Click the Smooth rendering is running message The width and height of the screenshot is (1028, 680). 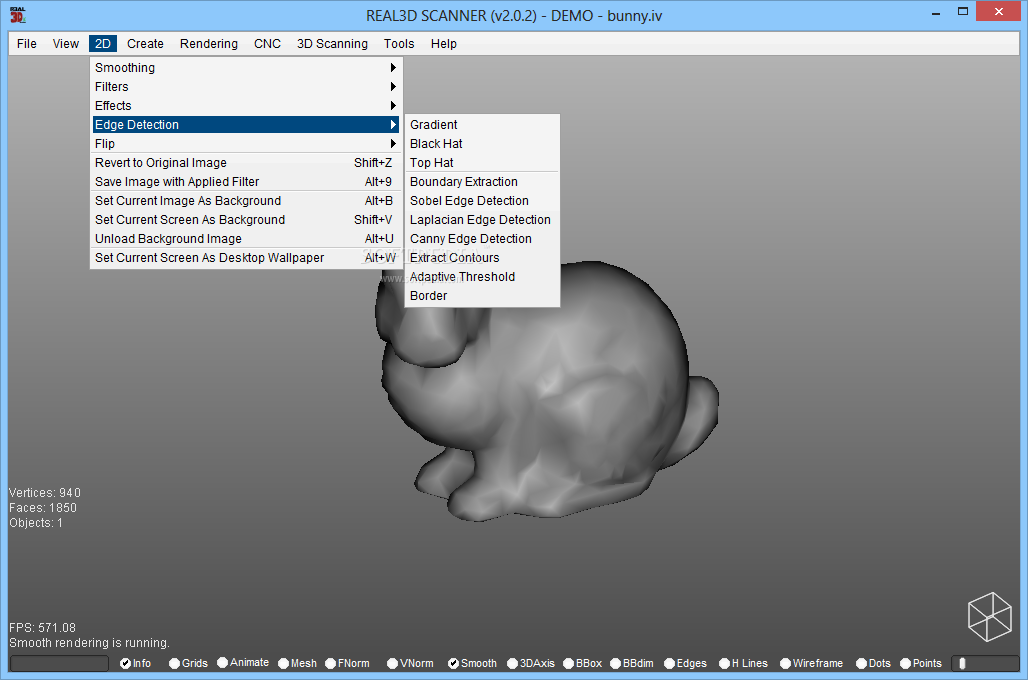click(x=89, y=643)
